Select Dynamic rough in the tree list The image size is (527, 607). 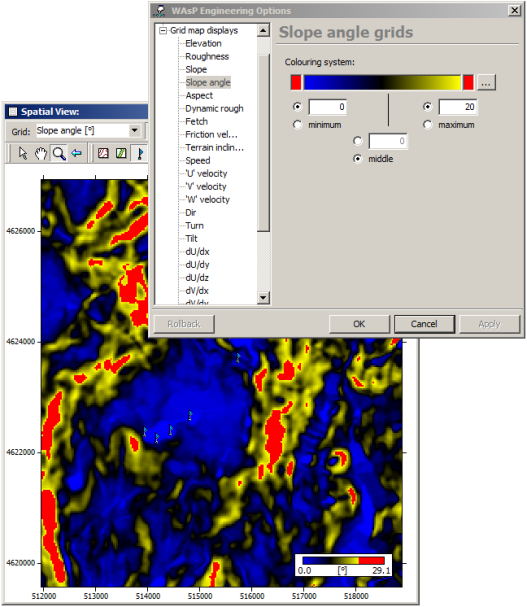click(214, 108)
